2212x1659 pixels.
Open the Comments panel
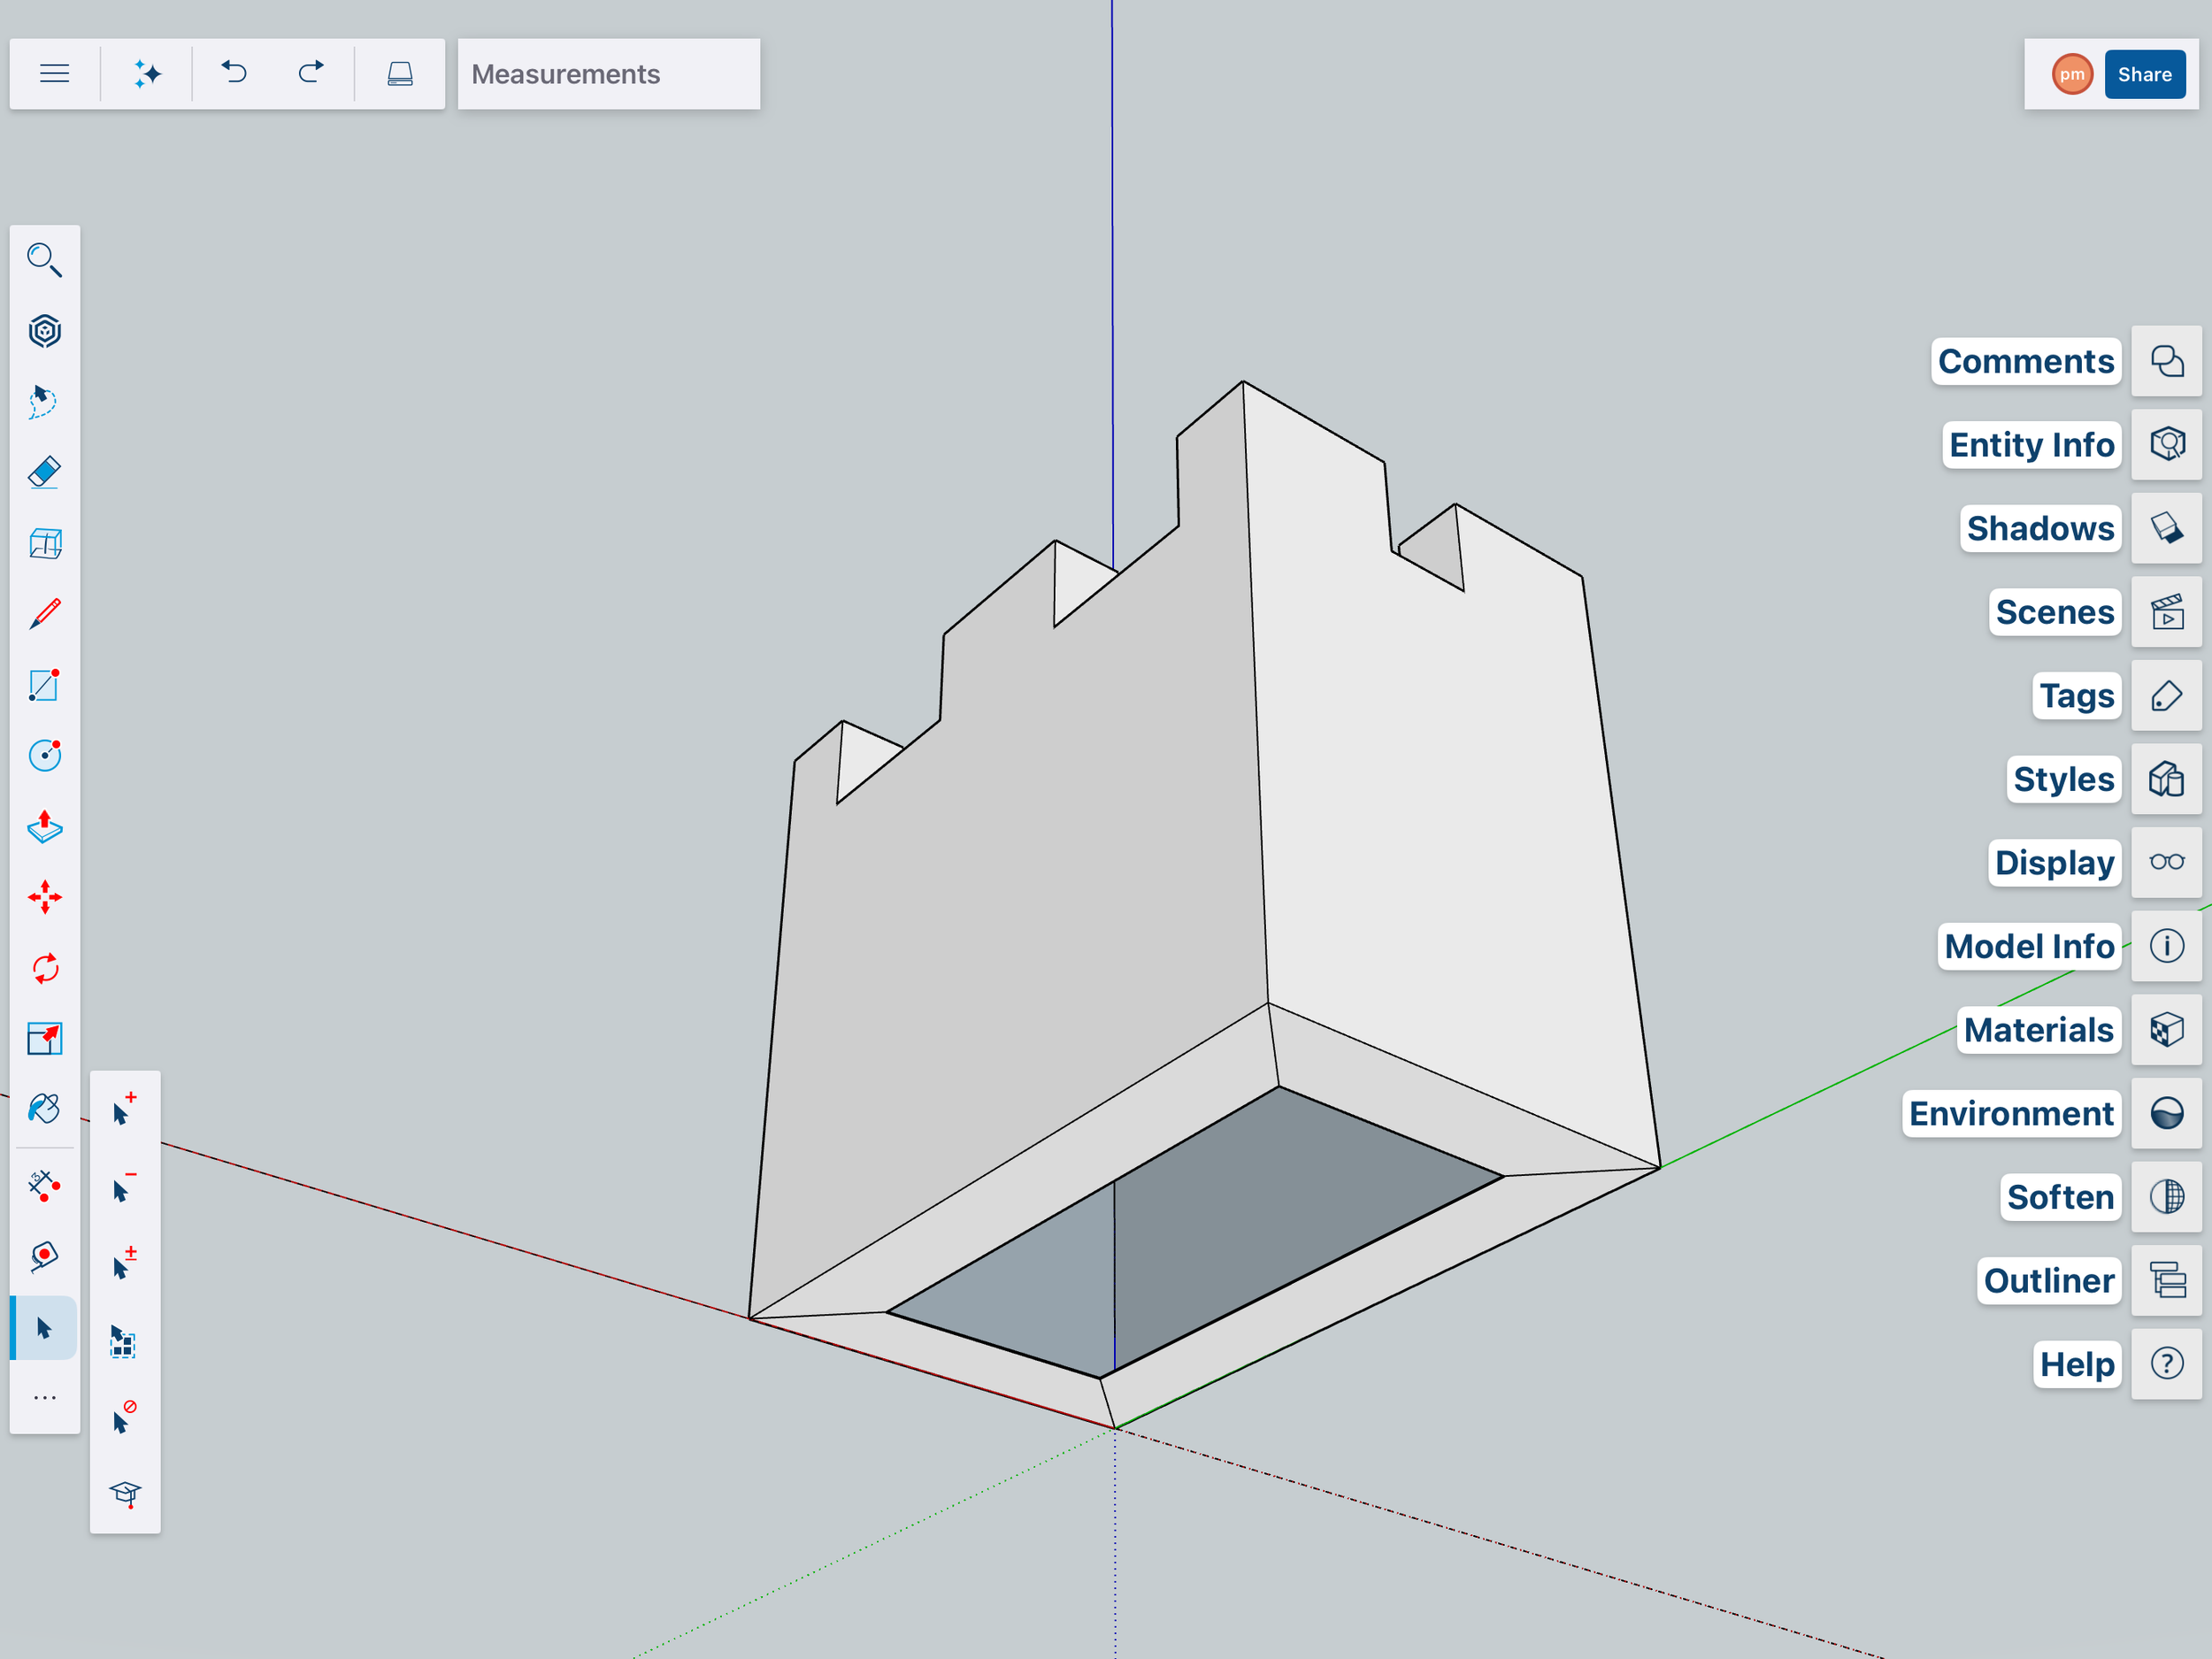[2166, 361]
